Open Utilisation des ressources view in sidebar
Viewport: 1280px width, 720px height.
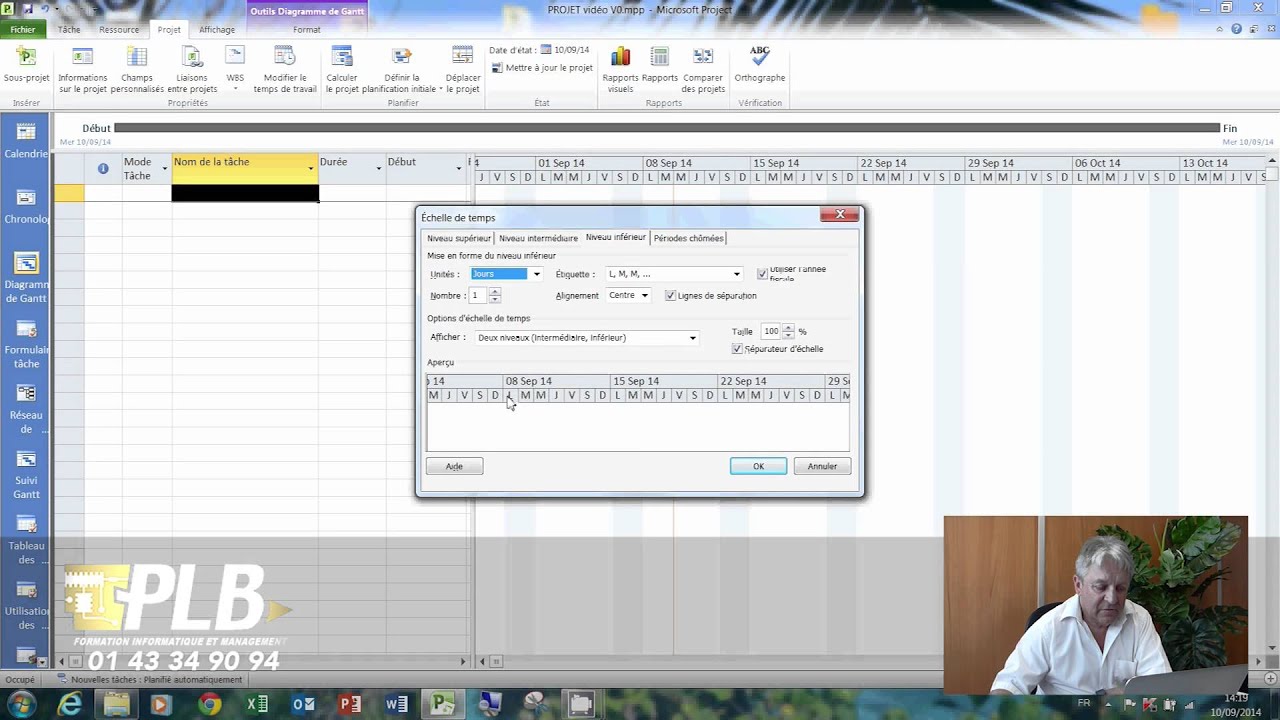[26, 605]
